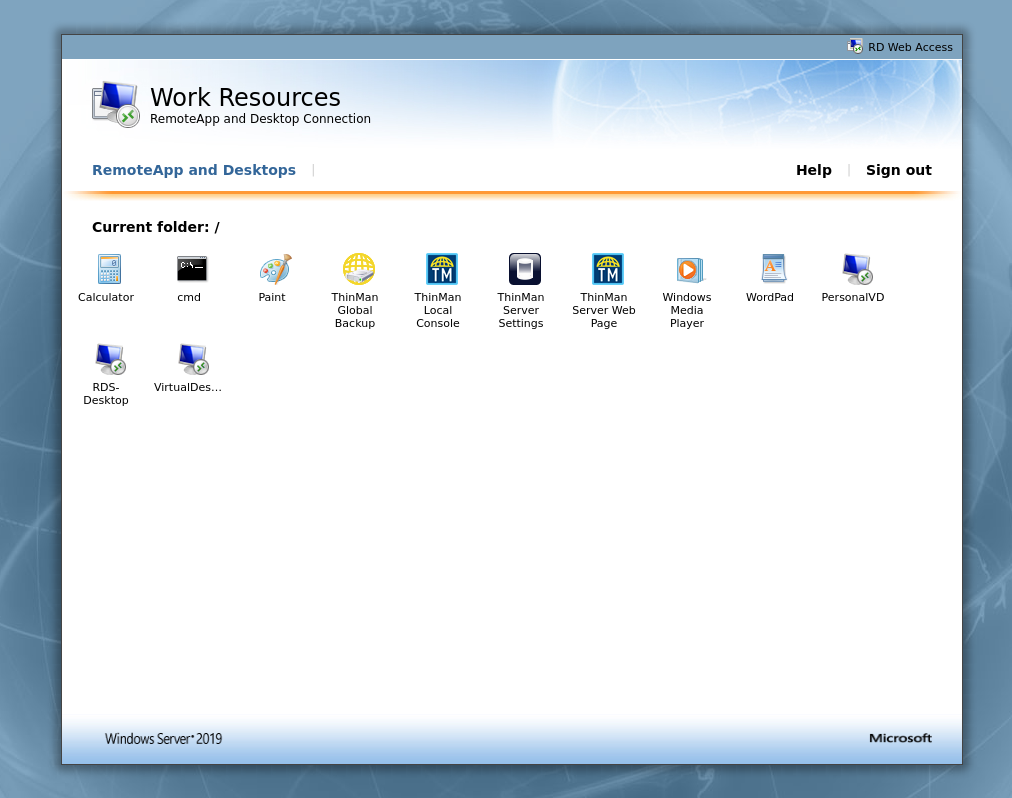Click the "RD Web Access" title text

pos(910,47)
